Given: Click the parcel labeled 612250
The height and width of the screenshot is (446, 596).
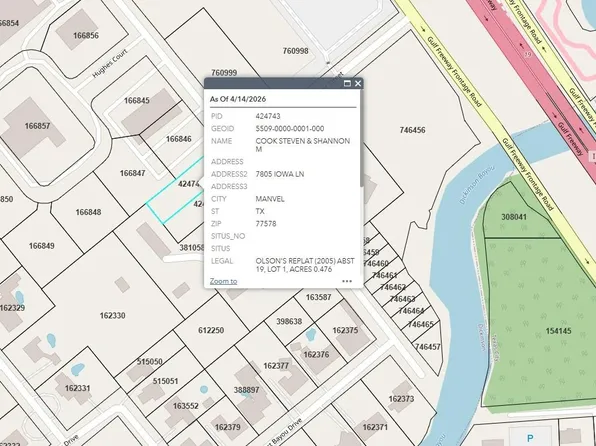Looking at the screenshot, I should (x=211, y=330).
